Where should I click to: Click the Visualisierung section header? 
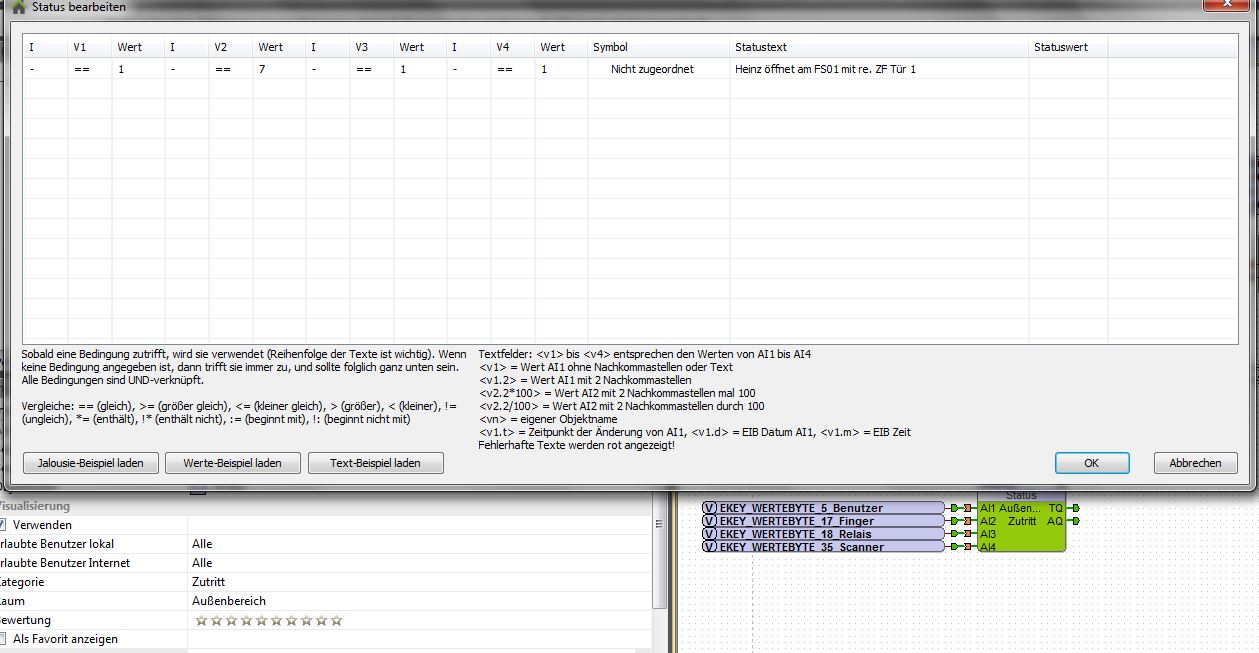point(35,506)
